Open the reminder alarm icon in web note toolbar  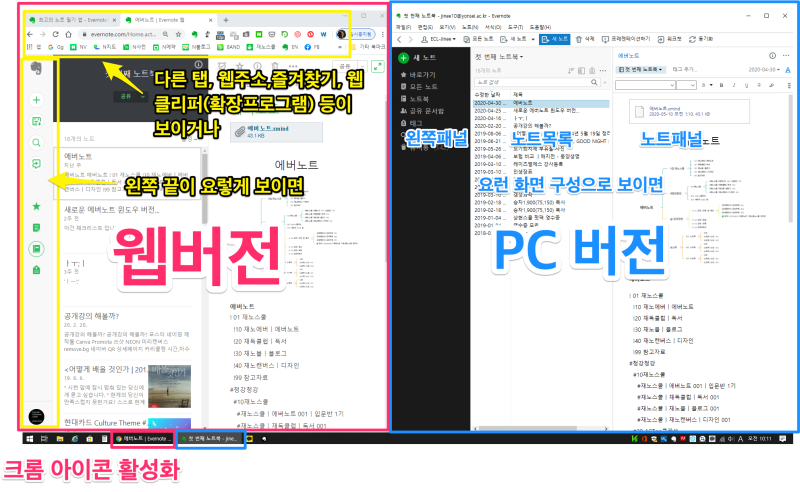pyautogui.click(x=222, y=66)
